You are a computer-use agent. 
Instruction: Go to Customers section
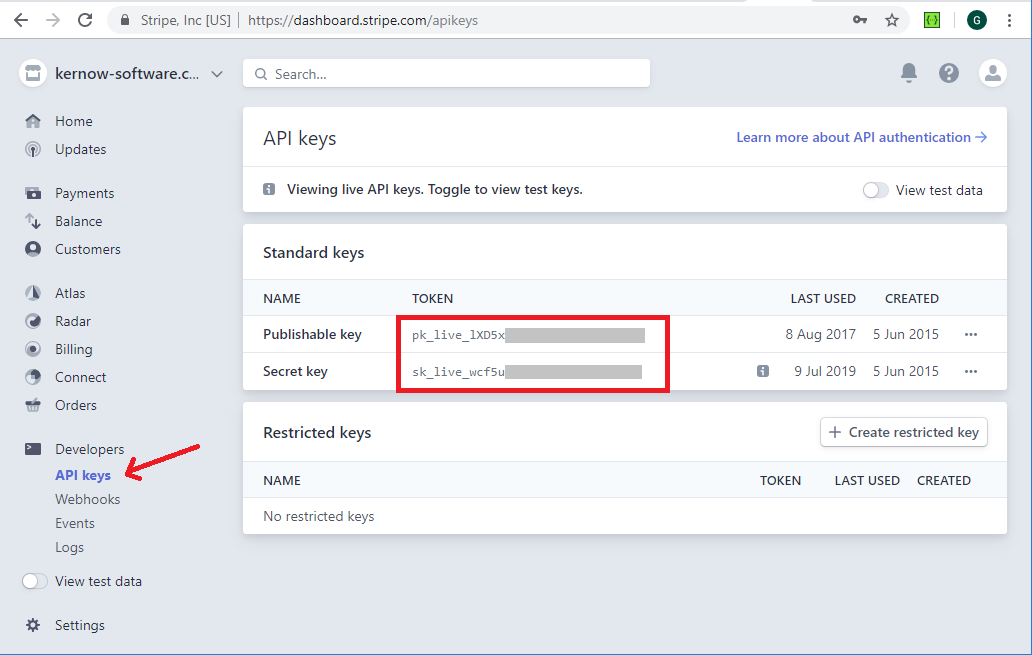[88, 249]
